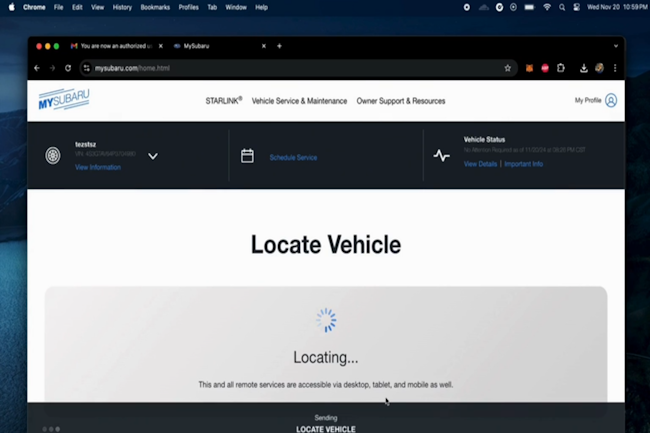Viewport: 650px width, 433px height.
Task: Click the loading spinner above Locating
Action: (x=326, y=320)
